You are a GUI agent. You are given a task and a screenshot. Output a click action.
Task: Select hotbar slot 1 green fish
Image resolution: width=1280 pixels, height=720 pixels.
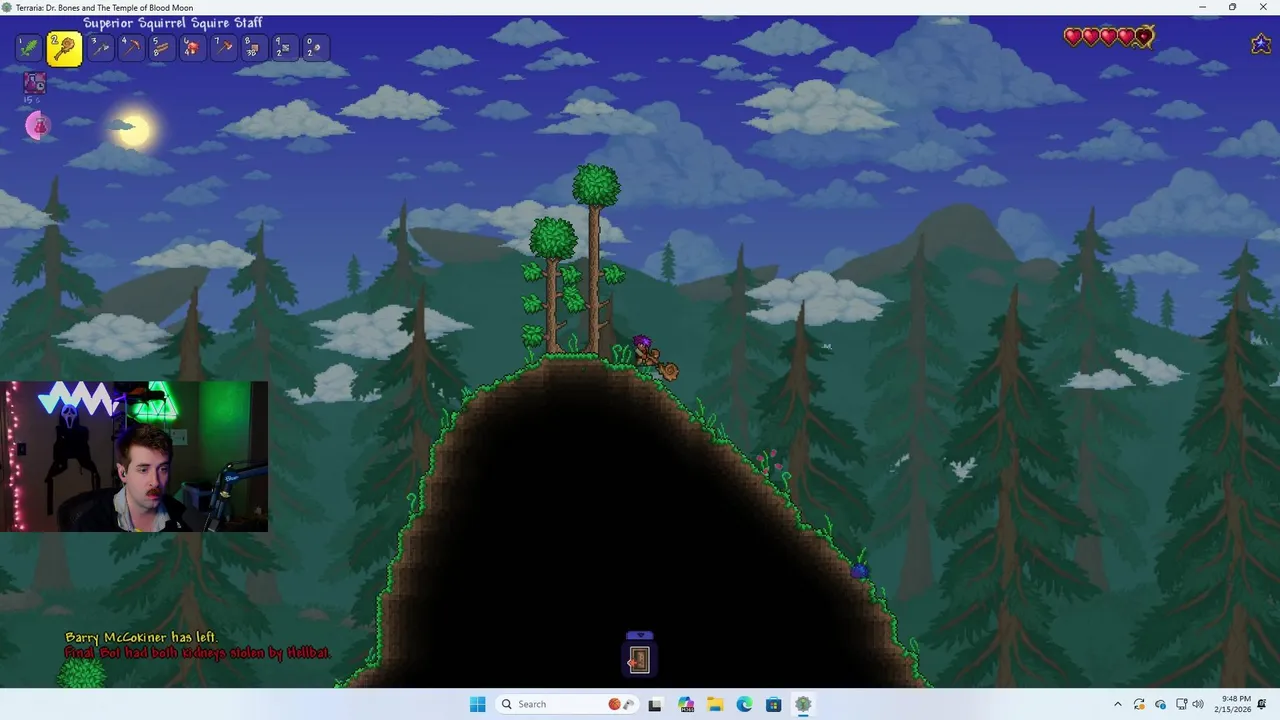[29, 47]
